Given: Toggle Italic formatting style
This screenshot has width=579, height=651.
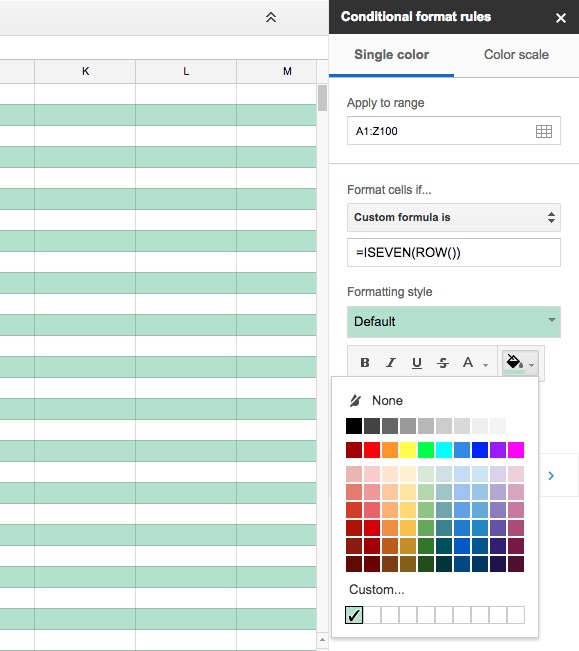Looking at the screenshot, I should click(x=391, y=363).
